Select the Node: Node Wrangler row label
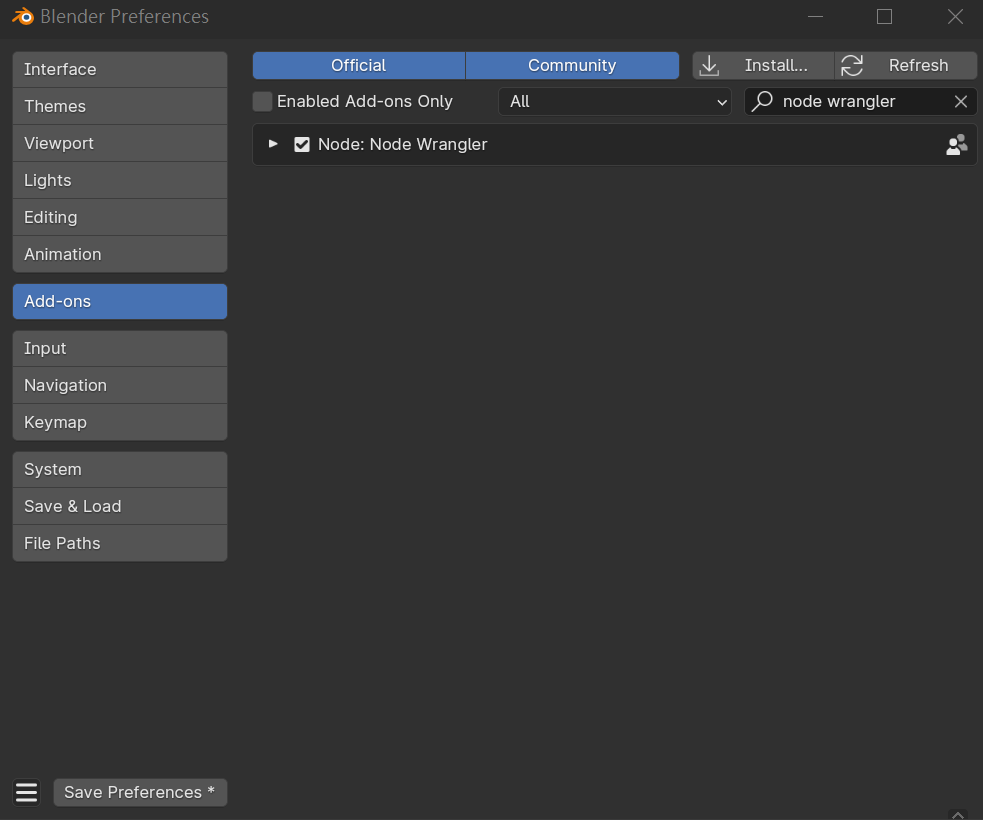The width and height of the screenshot is (983, 820). pos(402,145)
